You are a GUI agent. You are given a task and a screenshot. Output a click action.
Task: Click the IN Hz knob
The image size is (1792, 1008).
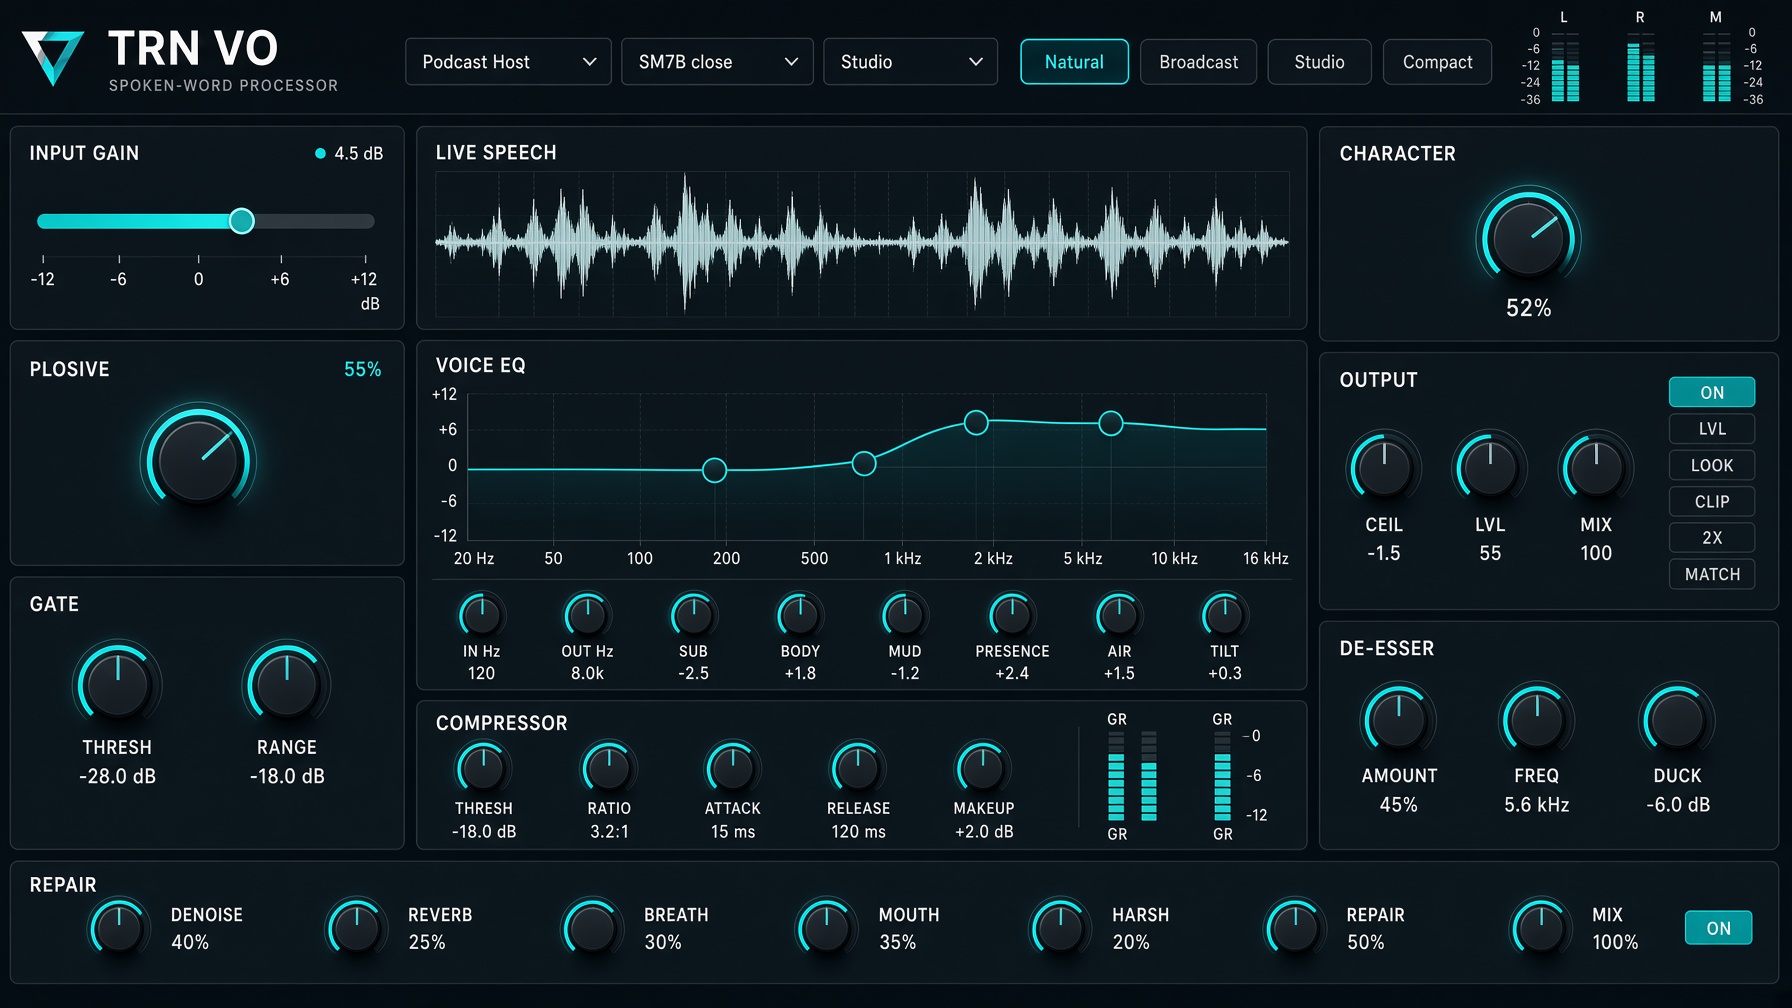click(x=481, y=615)
